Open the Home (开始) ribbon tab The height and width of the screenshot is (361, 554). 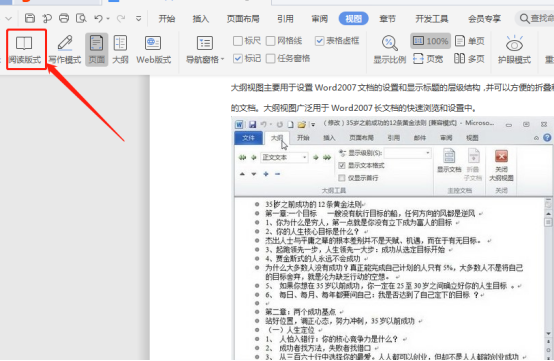coord(166,19)
